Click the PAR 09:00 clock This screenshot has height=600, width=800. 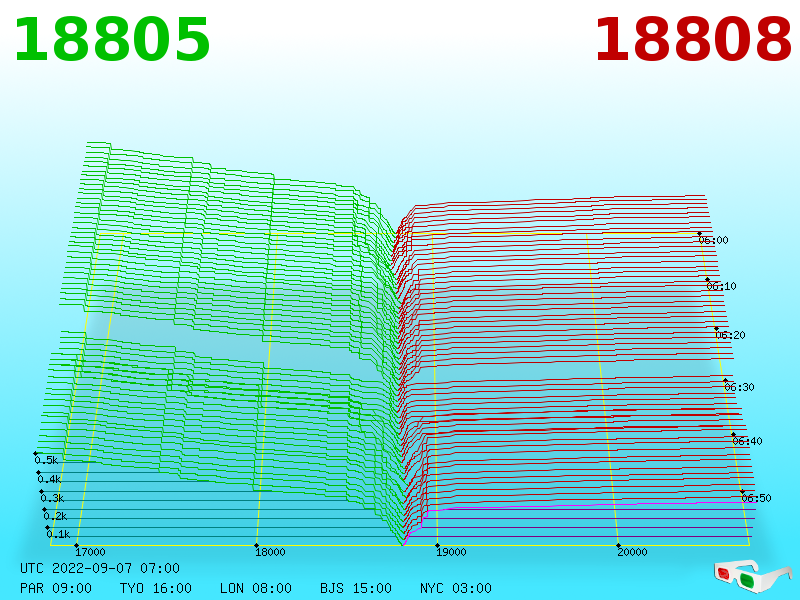(x=56, y=588)
